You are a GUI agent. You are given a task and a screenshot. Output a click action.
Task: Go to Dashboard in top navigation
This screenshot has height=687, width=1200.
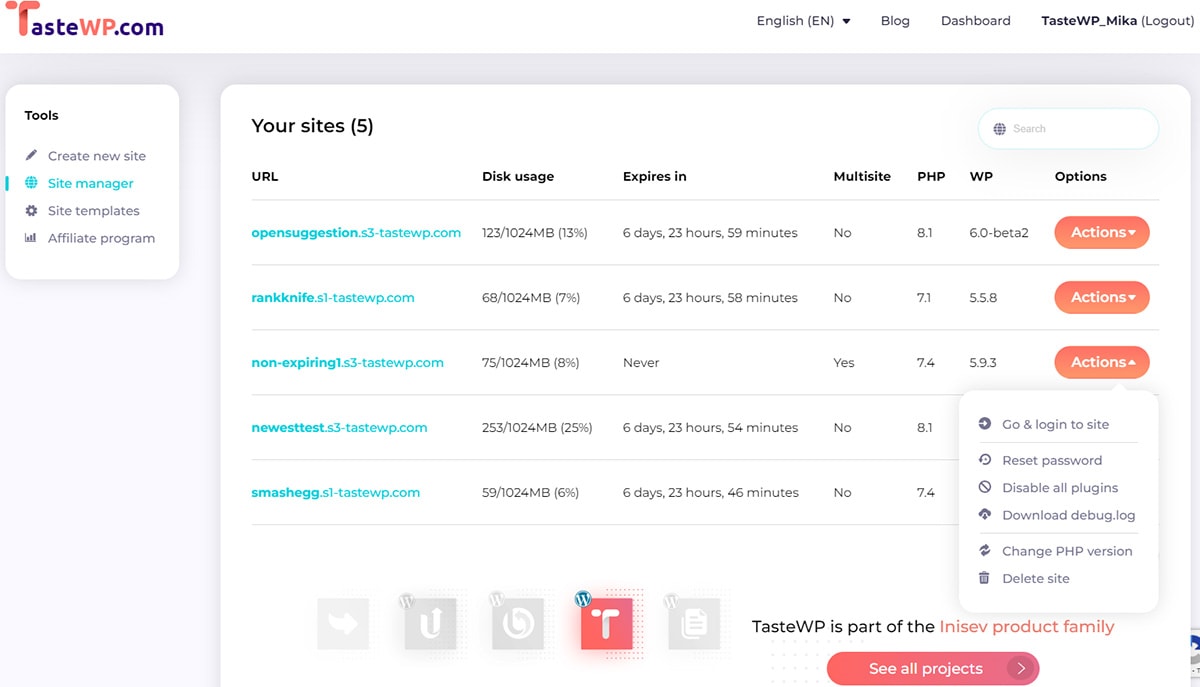click(976, 20)
